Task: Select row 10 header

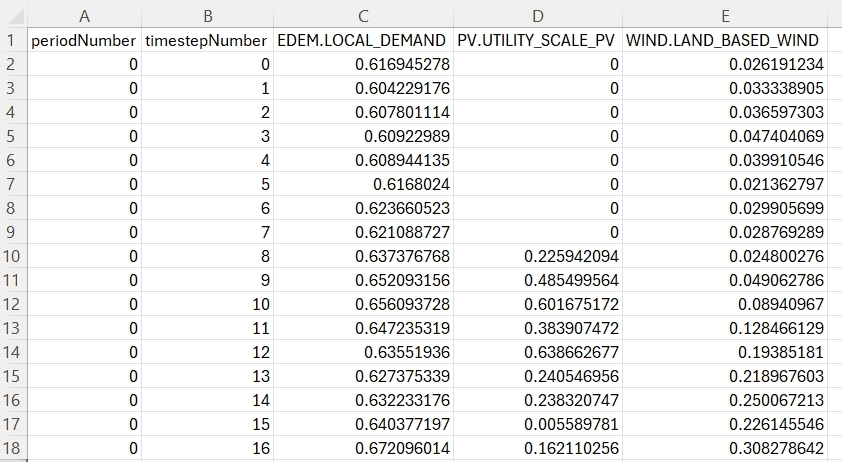Action: (12, 256)
